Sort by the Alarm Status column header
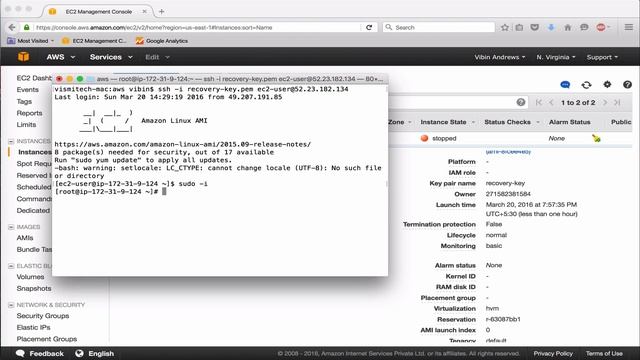Image resolution: width=640 pixels, height=360 pixels. point(569,122)
